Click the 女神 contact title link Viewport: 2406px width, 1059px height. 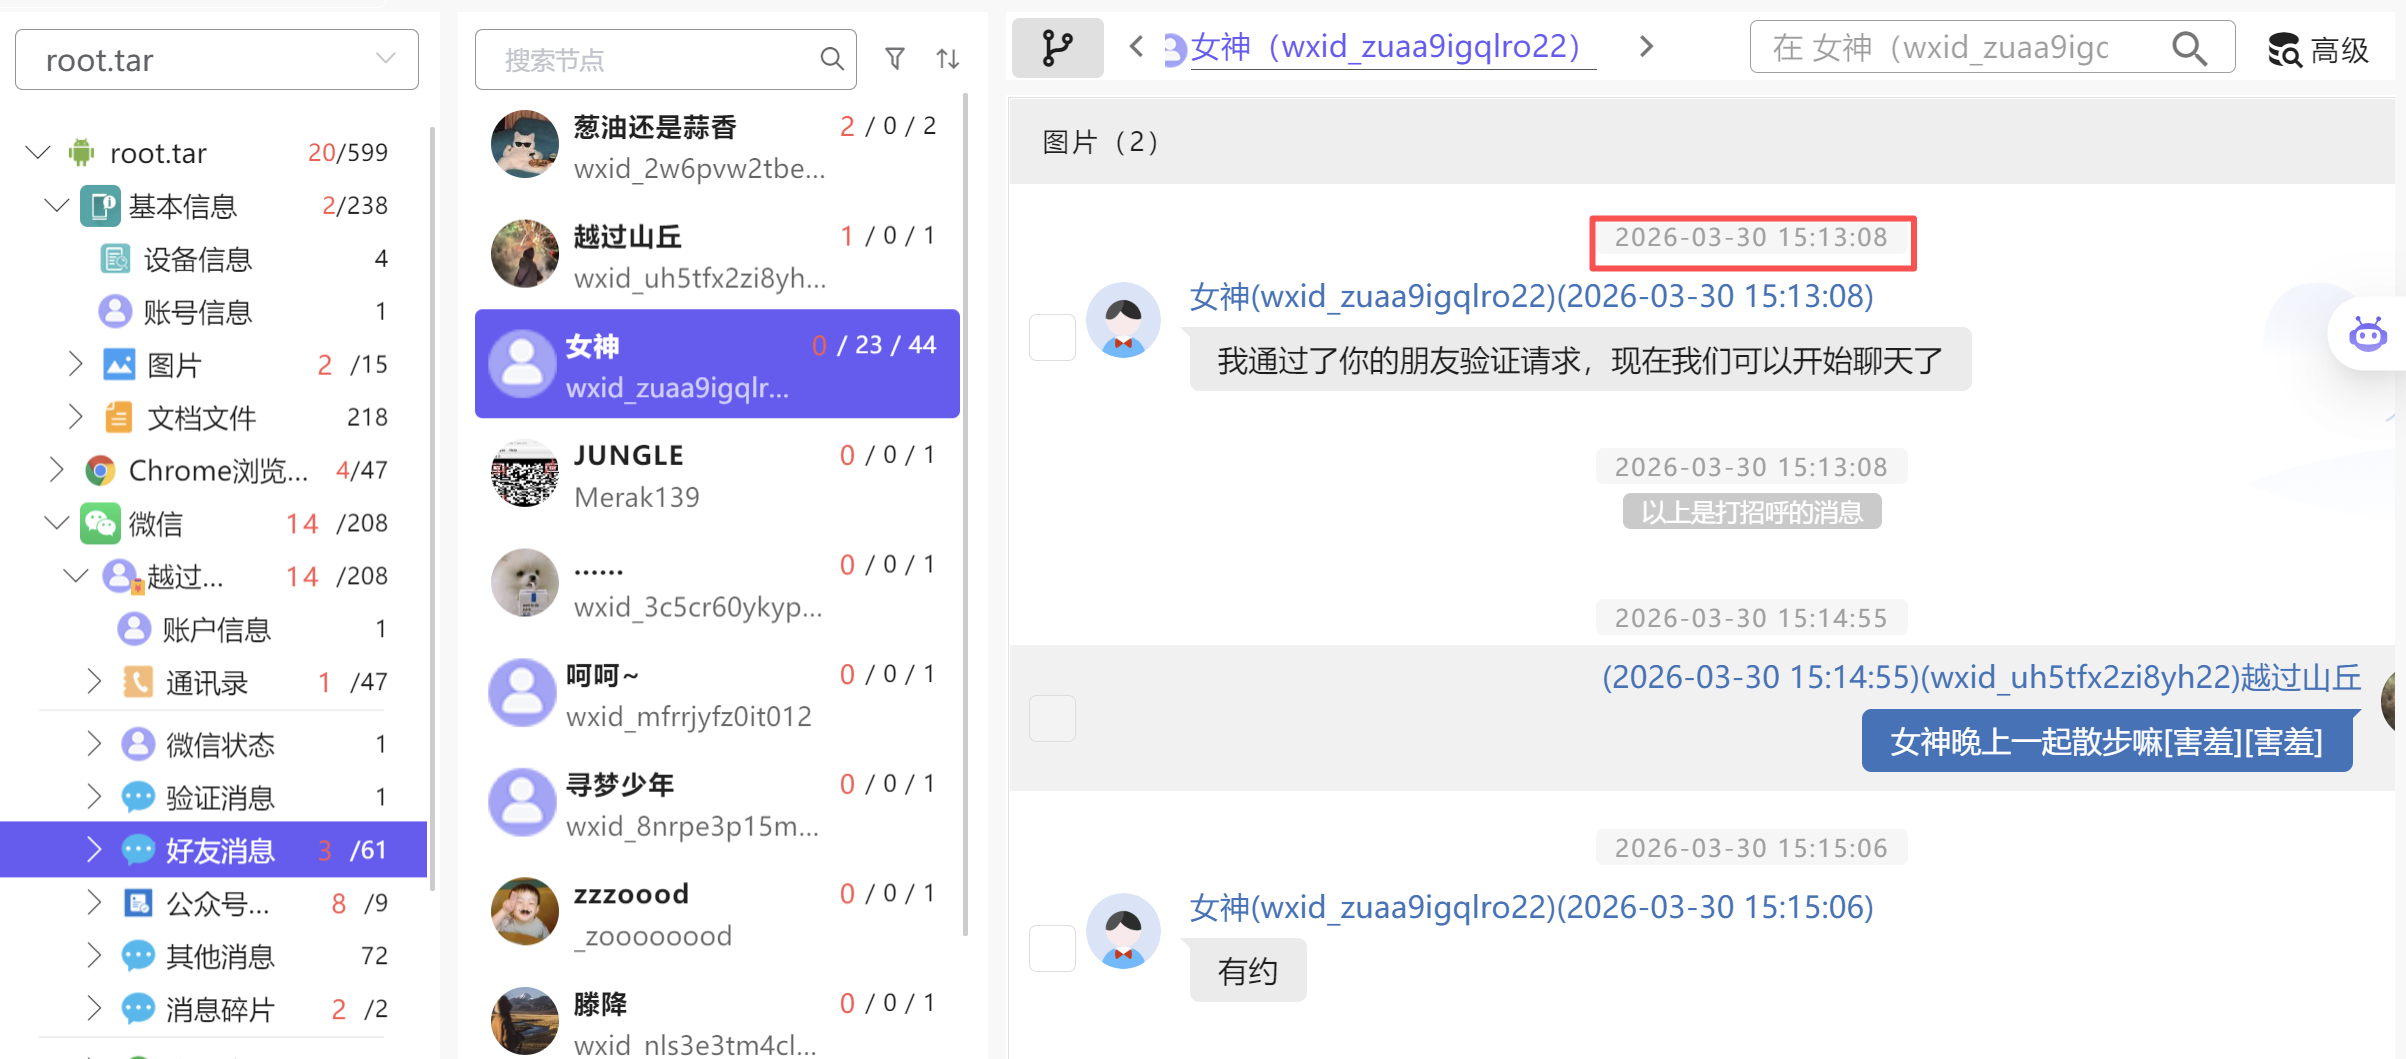(1384, 47)
